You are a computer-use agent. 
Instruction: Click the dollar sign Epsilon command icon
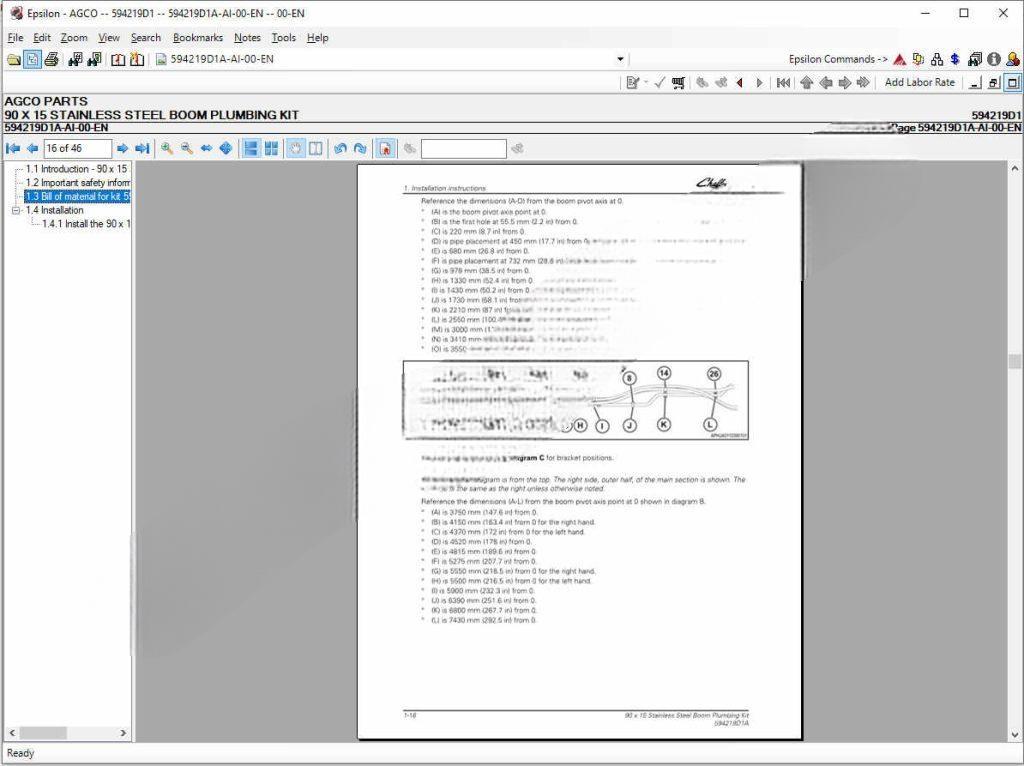pyautogui.click(x=955, y=59)
